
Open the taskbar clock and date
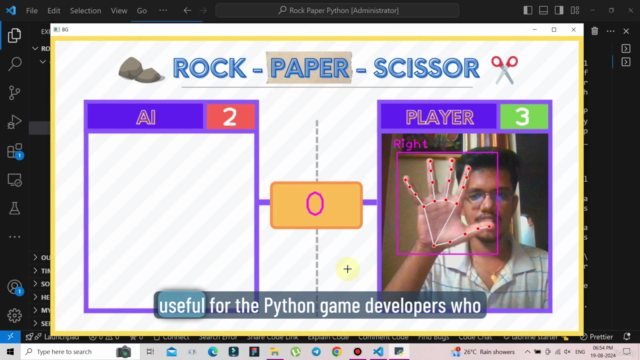[x=602, y=351]
